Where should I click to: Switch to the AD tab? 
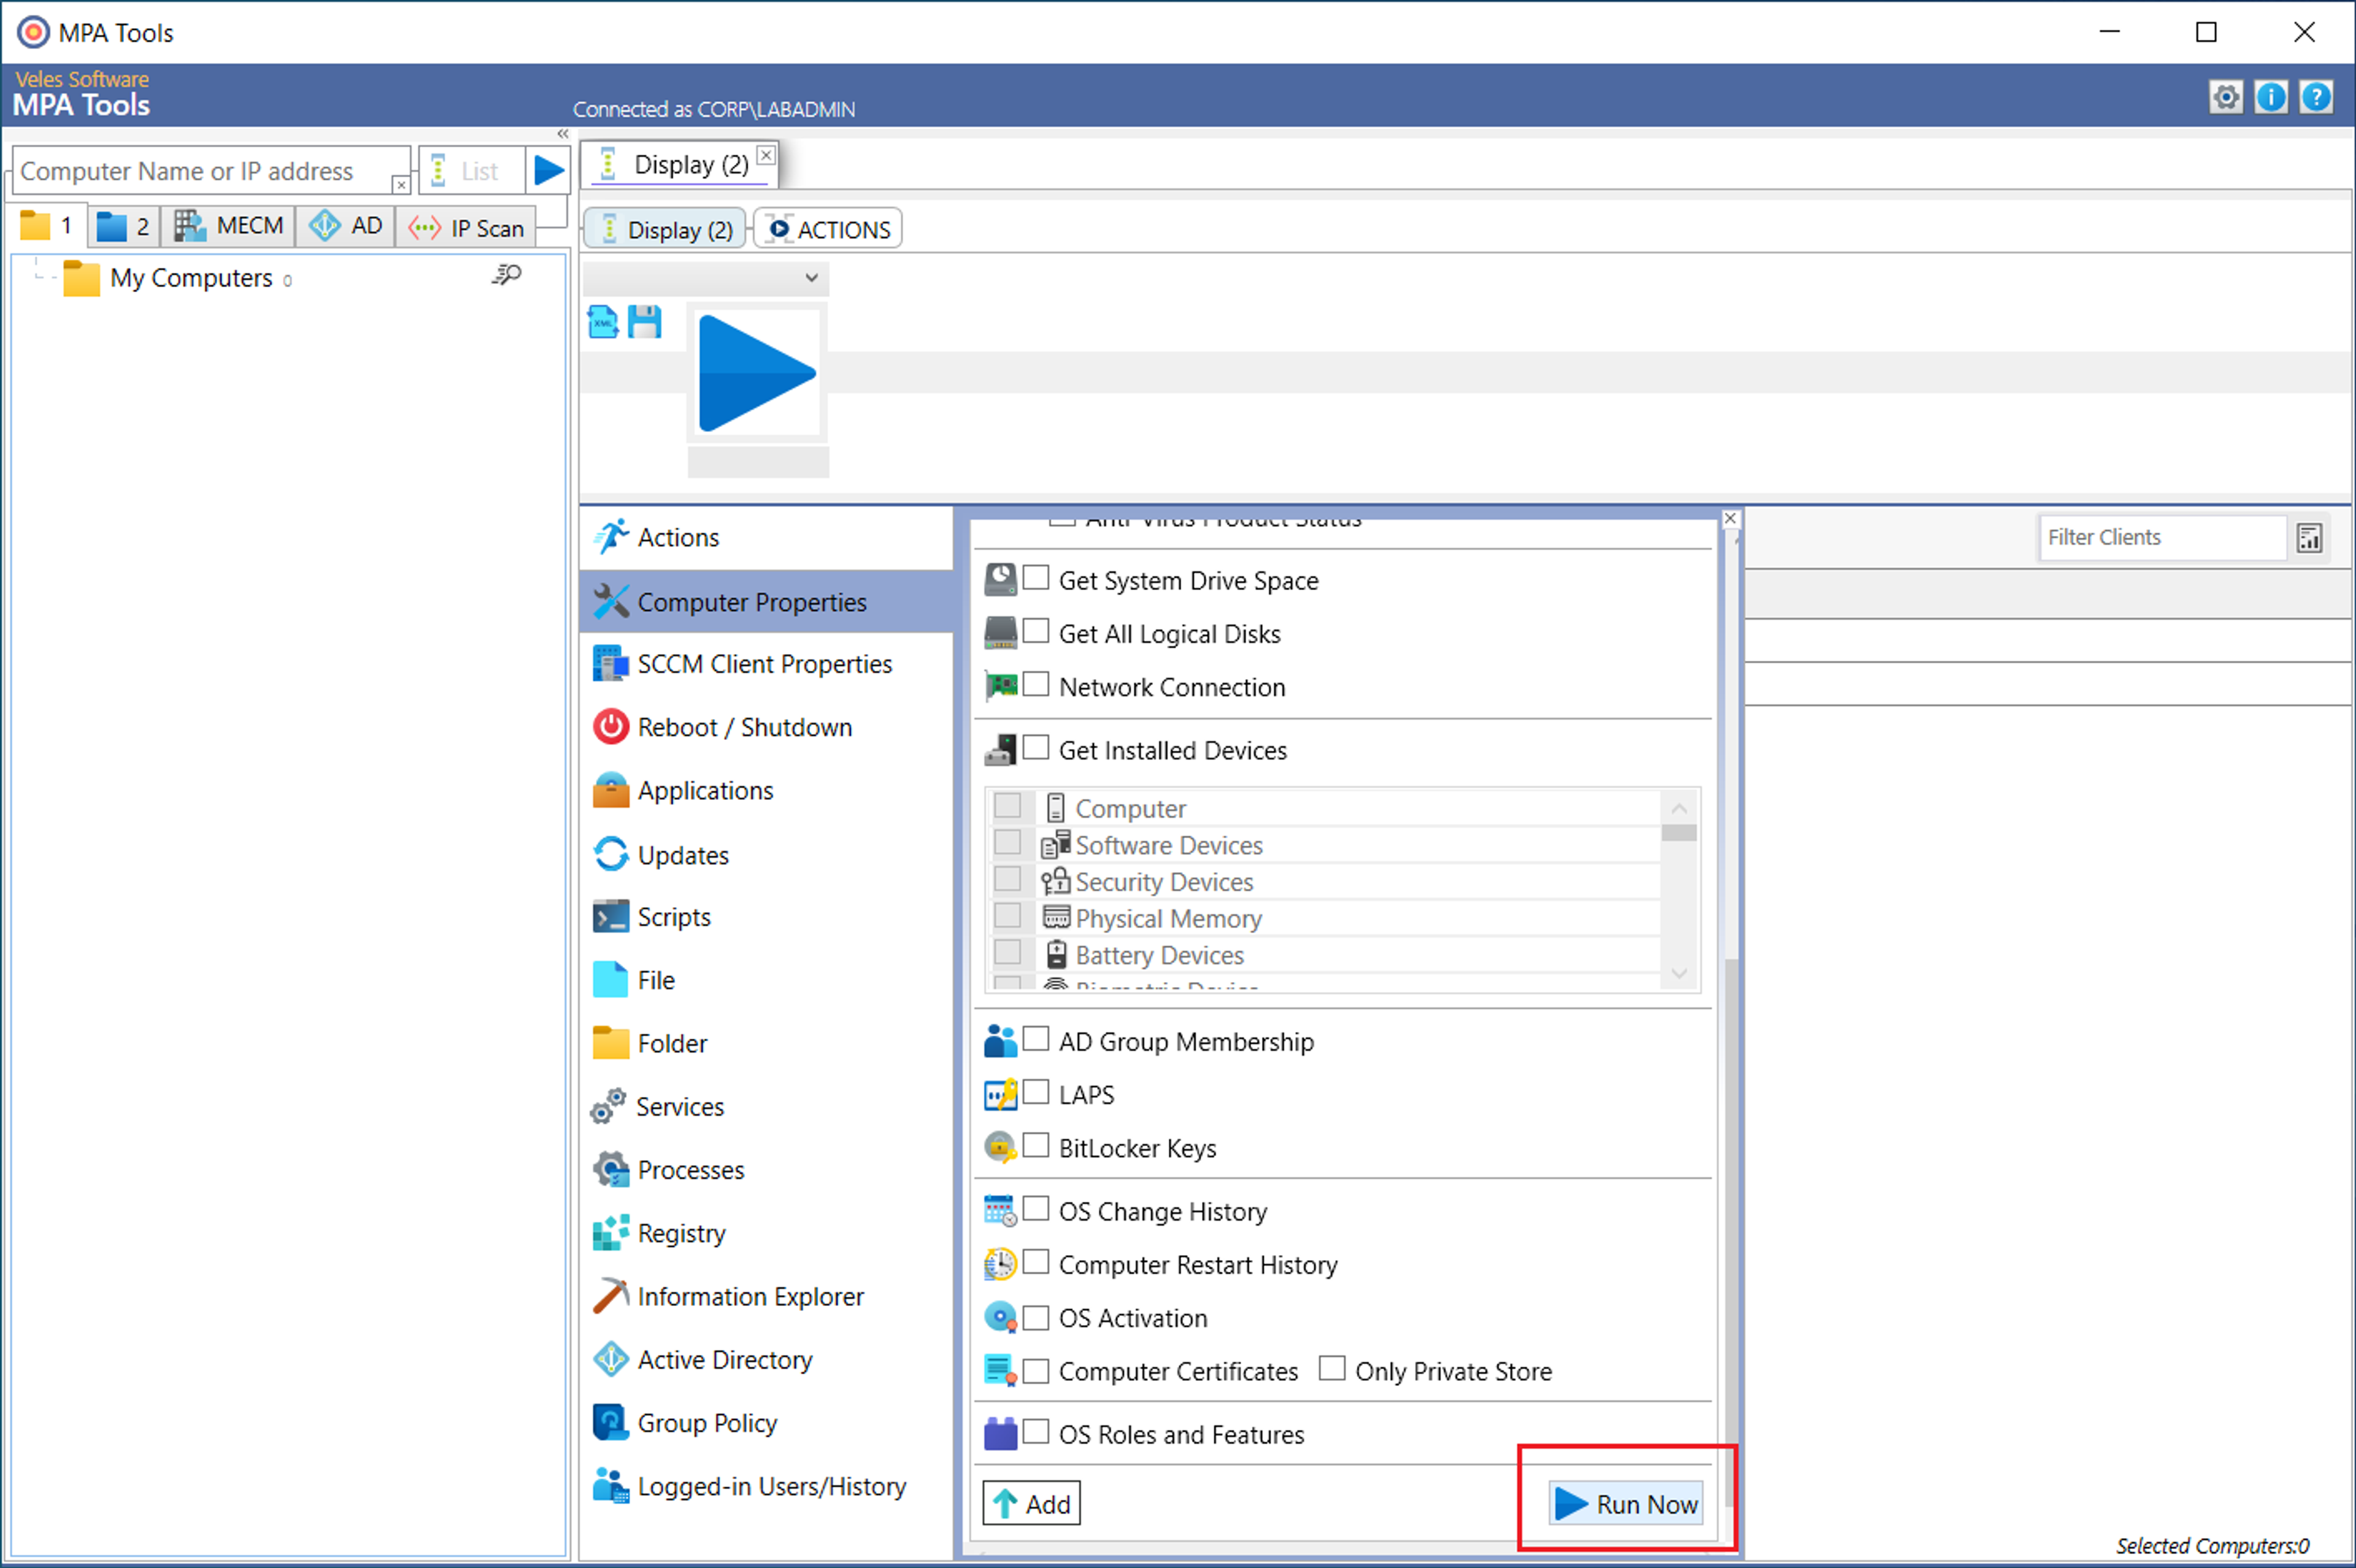tap(346, 226)
